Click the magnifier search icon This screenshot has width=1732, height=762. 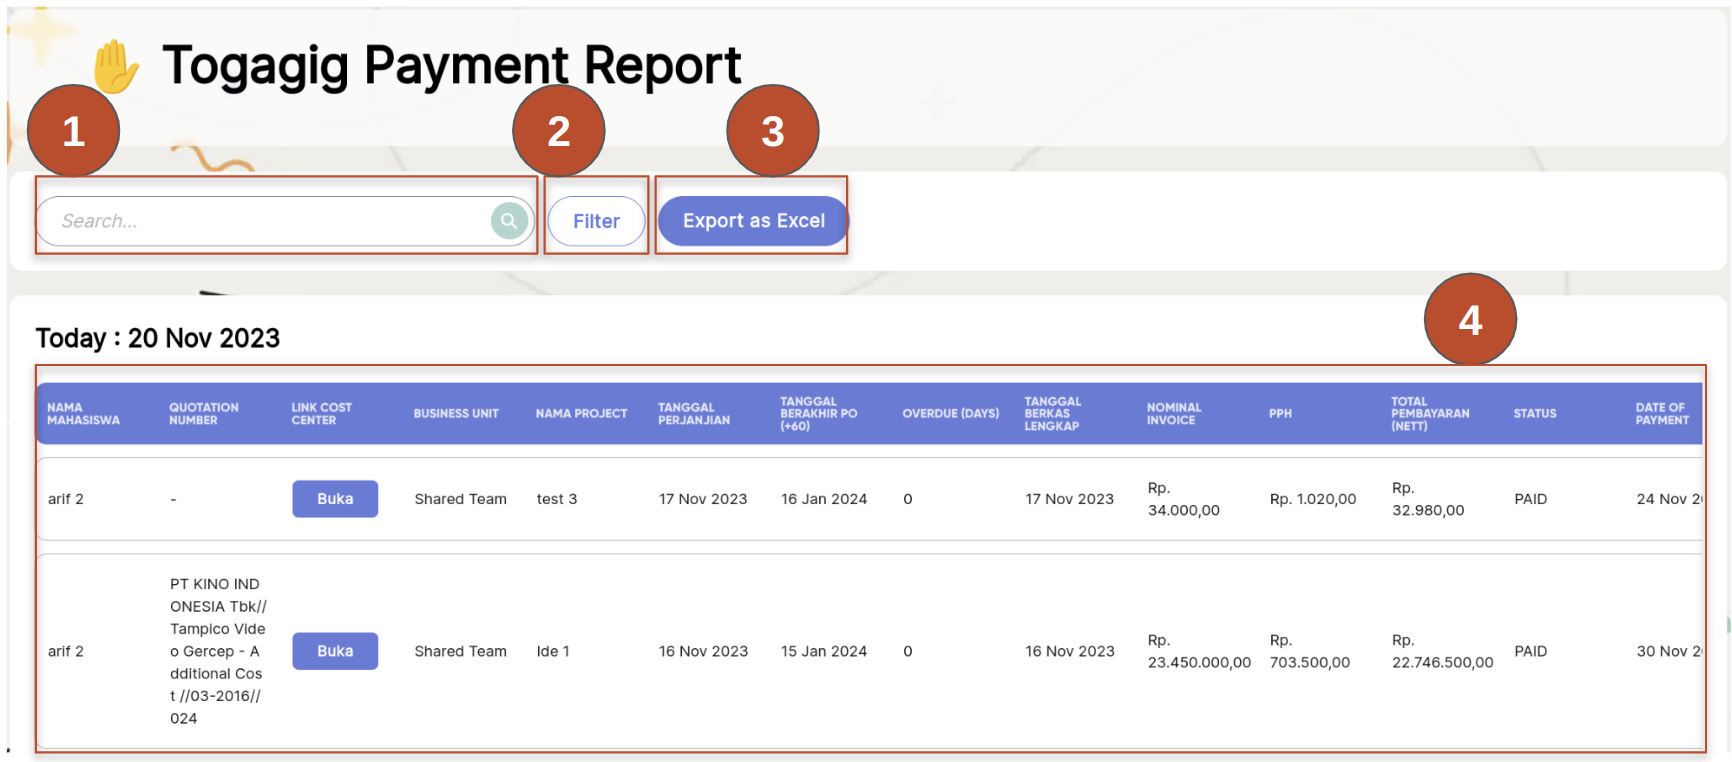tap(509, 221)
